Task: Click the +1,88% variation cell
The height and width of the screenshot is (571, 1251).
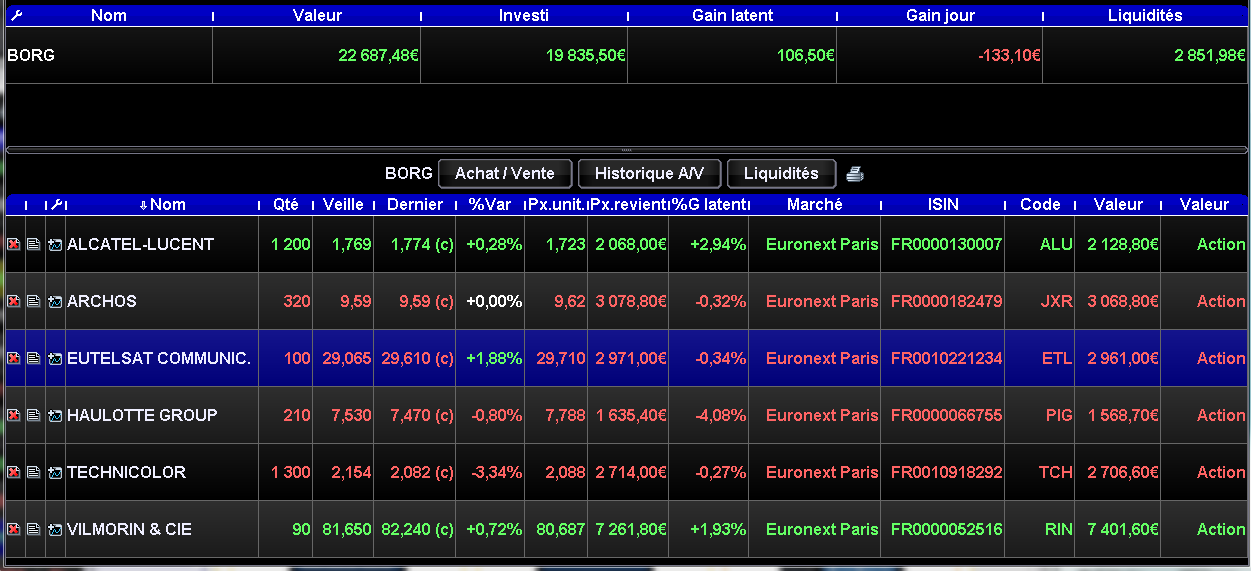Action: click(494, 358)
